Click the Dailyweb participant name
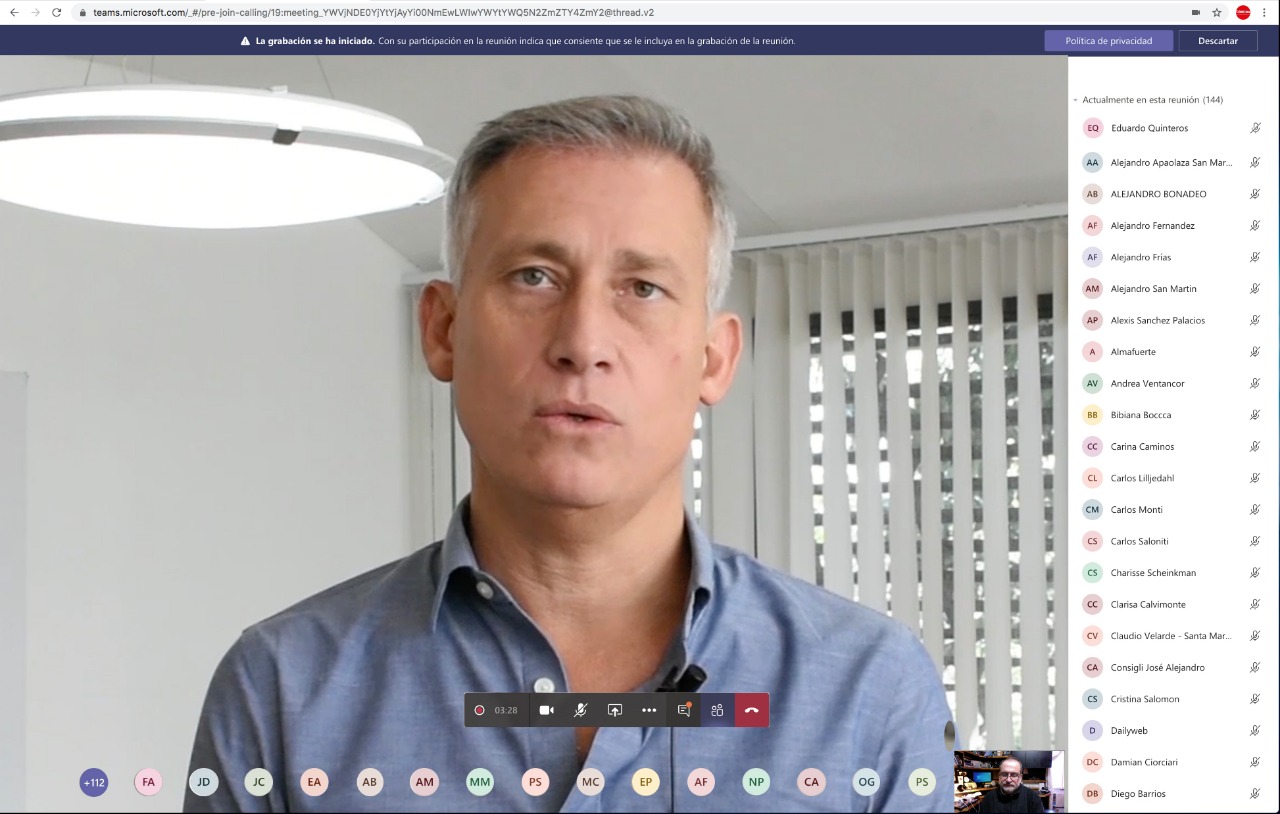 click(1130, 731)
